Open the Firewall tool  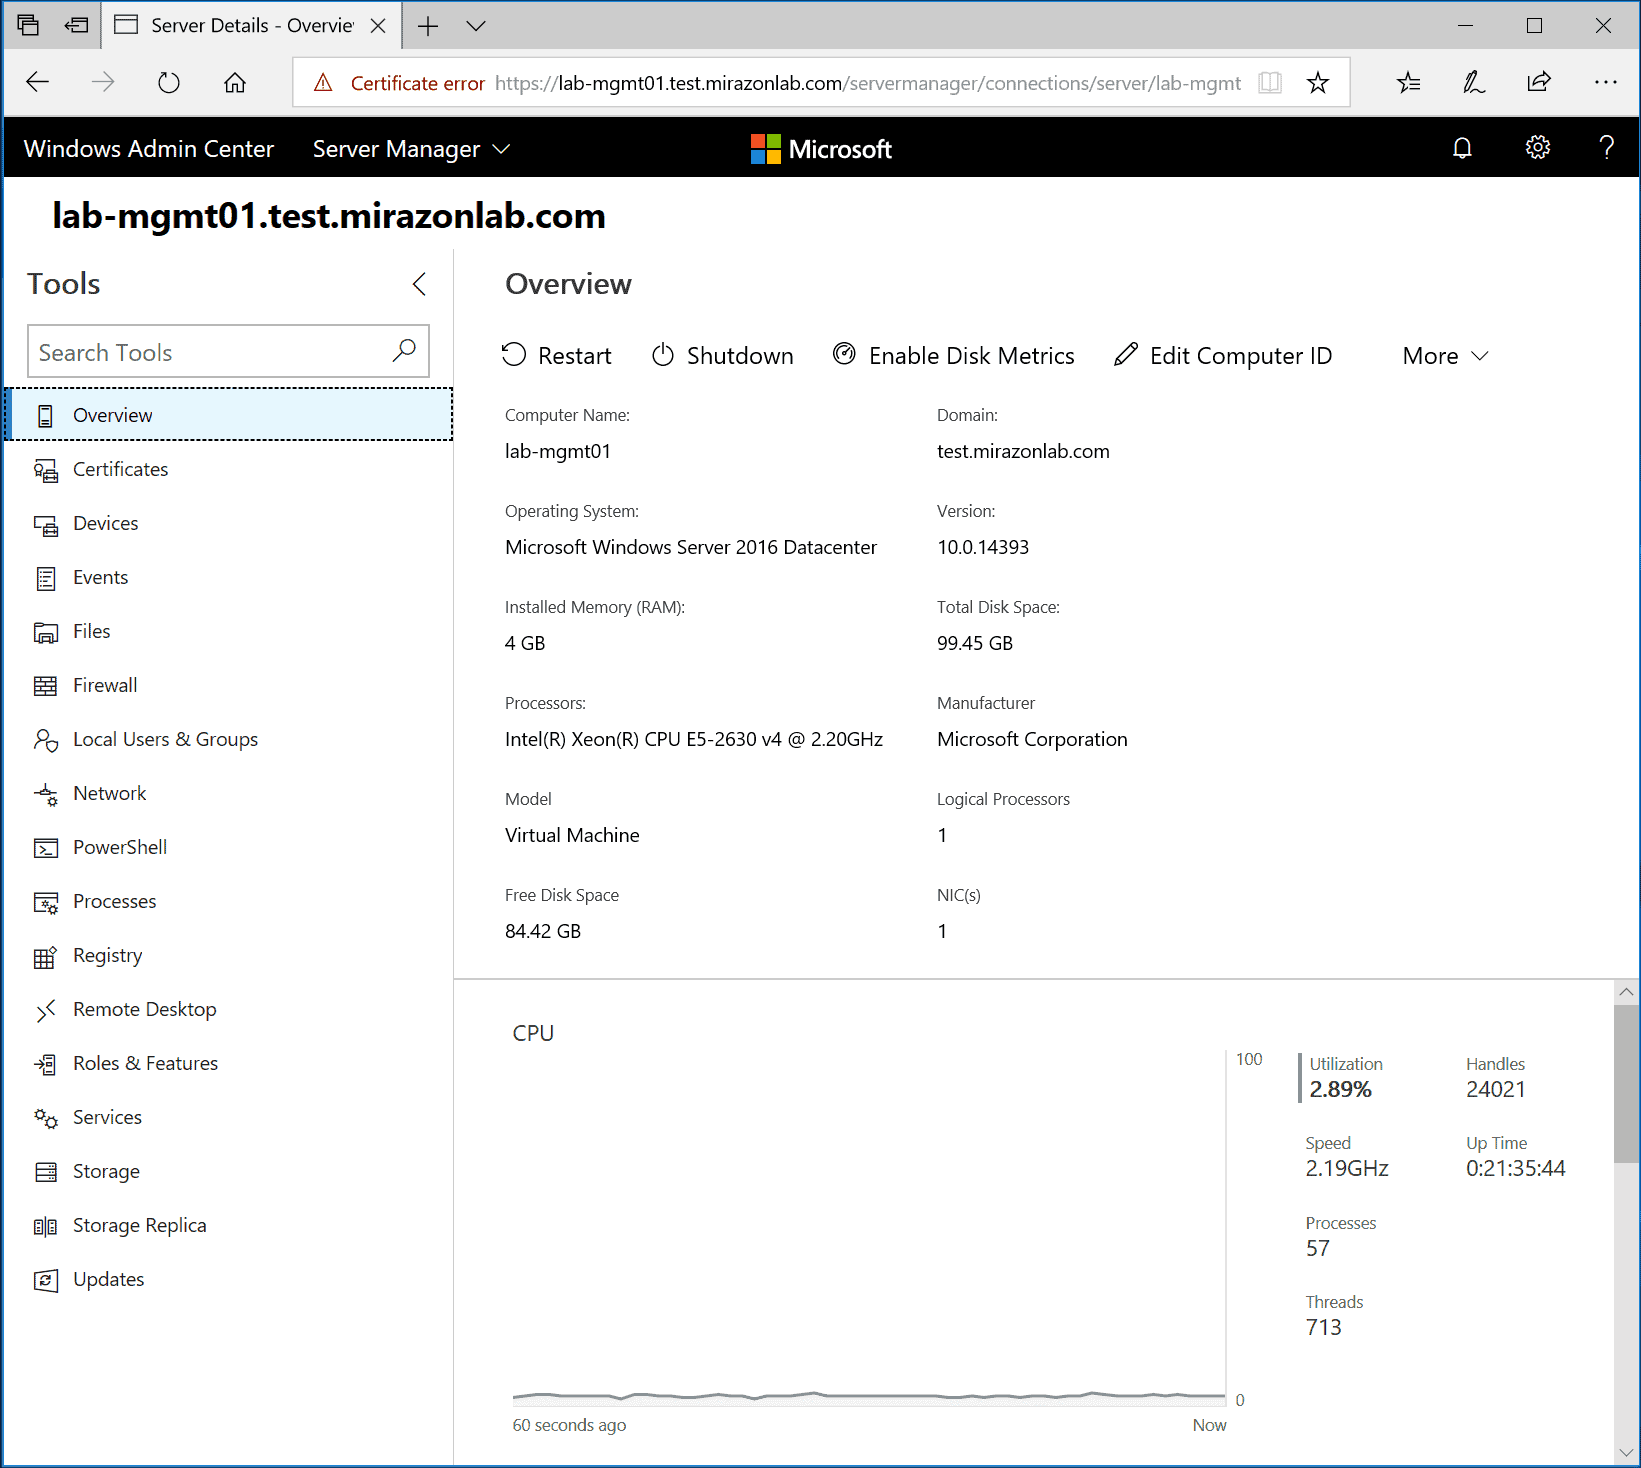point(105,685)
